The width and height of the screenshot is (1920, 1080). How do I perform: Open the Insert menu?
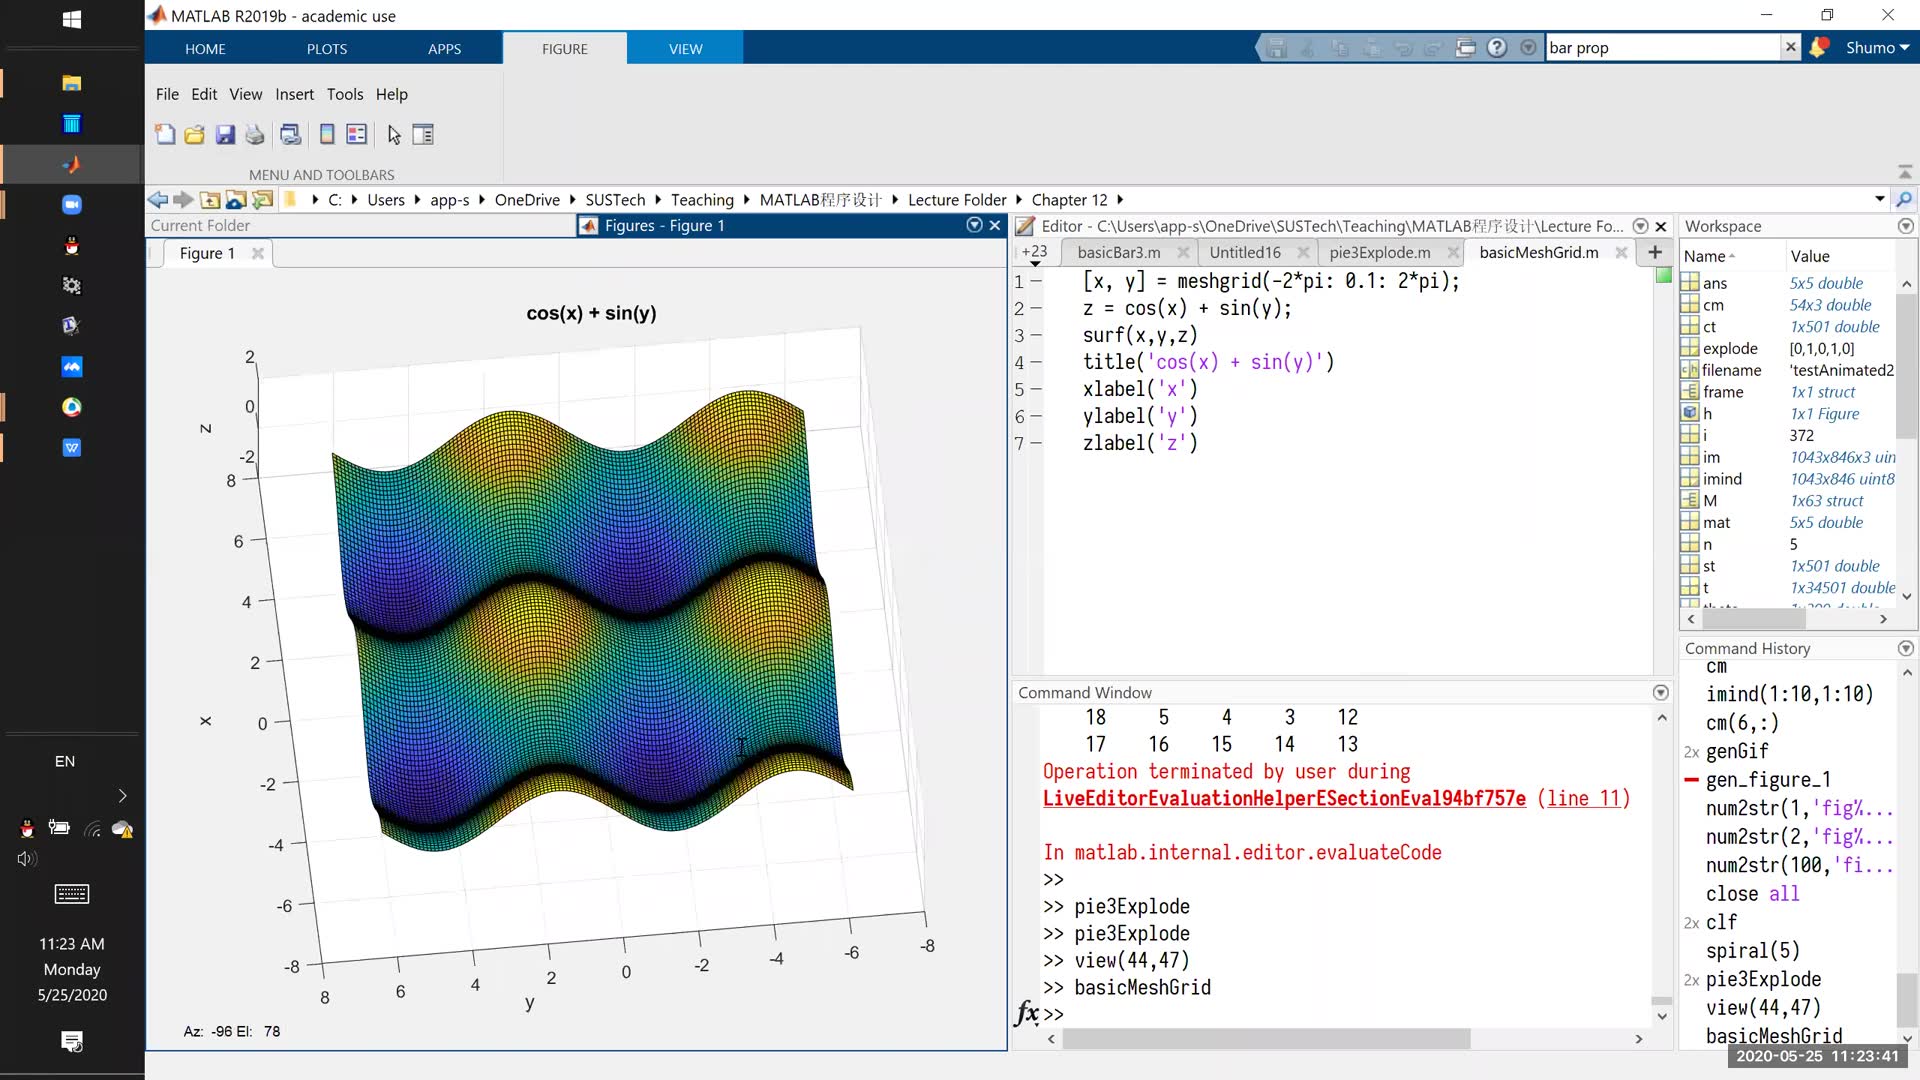pos(294,94)
